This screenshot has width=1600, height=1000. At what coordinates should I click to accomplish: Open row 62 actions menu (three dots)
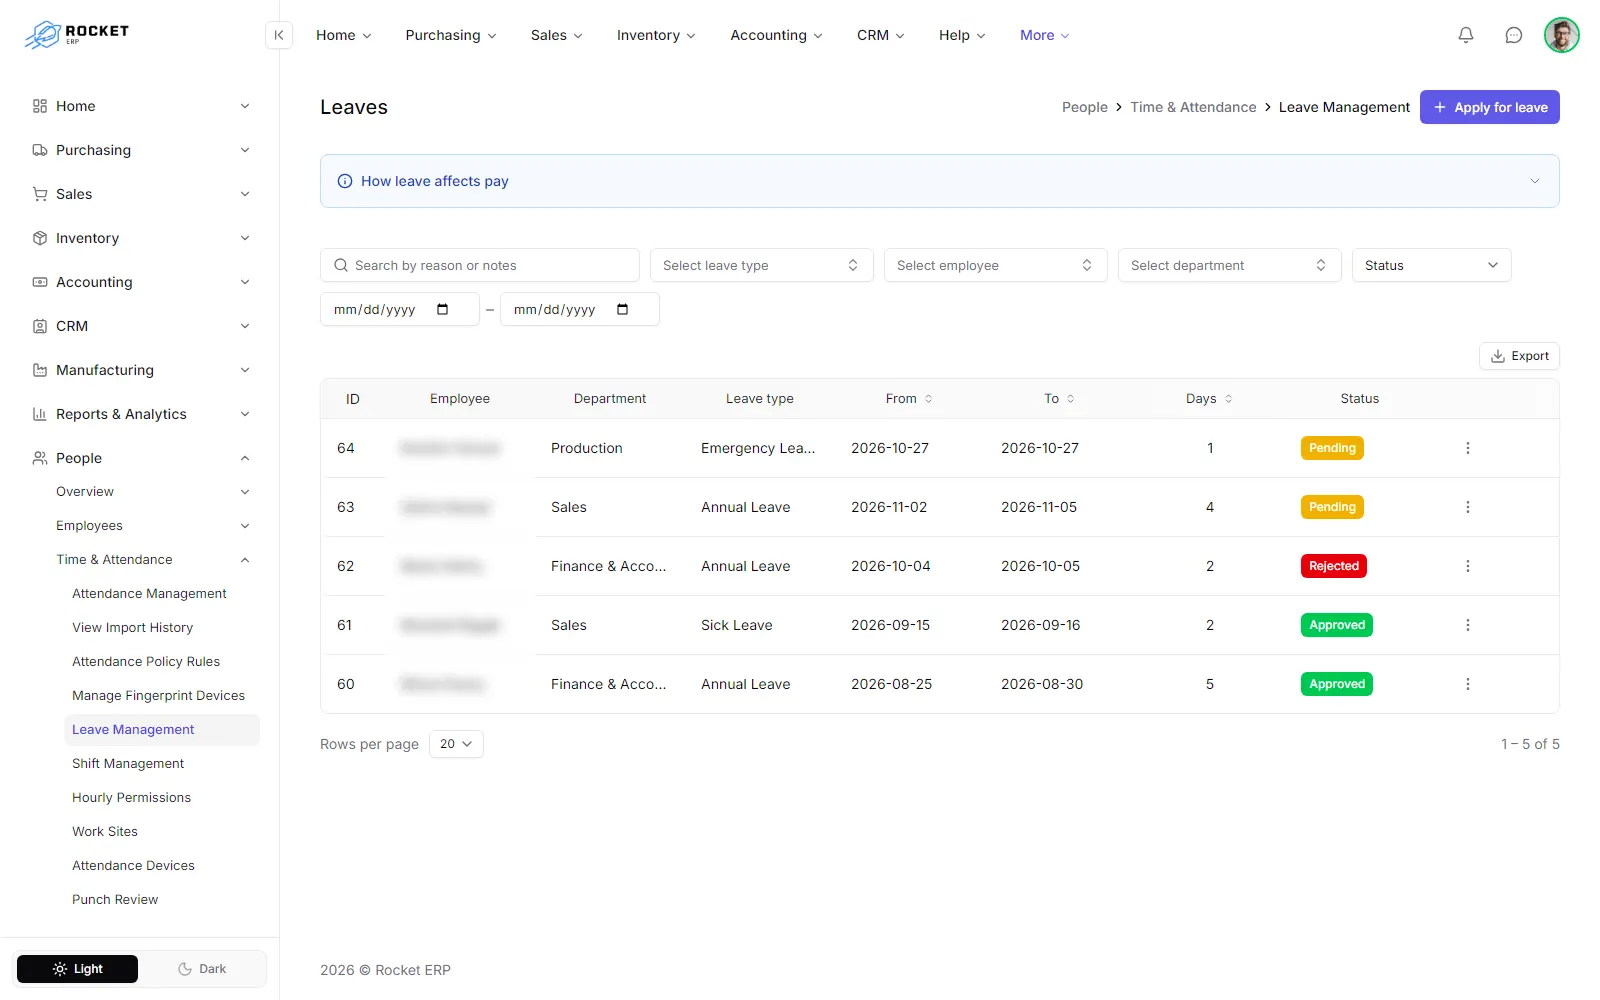pos(1468,566)
